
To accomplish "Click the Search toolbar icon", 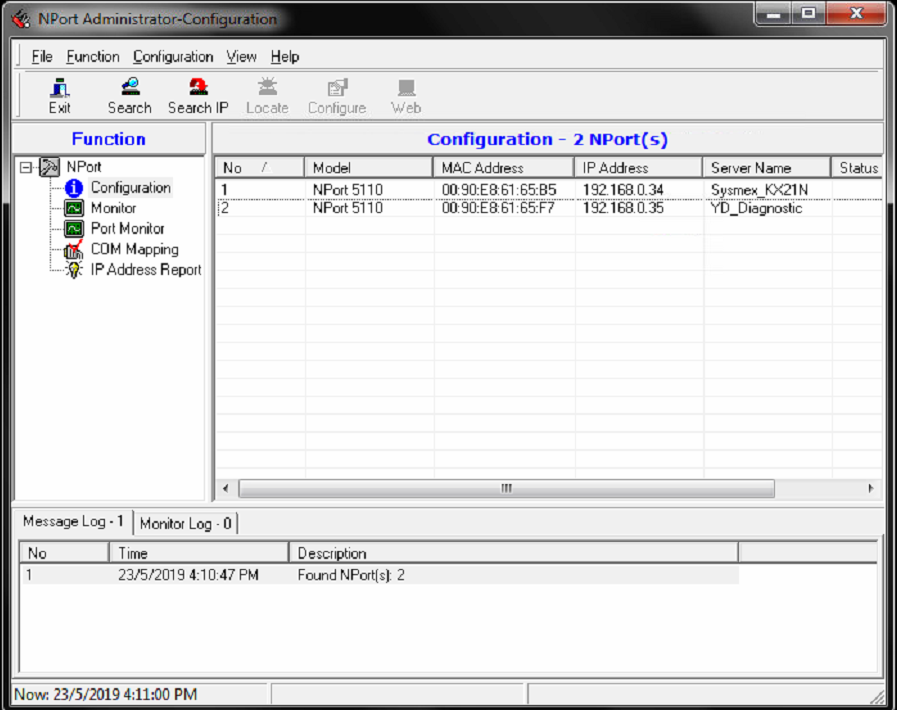I will pyautogui.click(x=129, y=88).
